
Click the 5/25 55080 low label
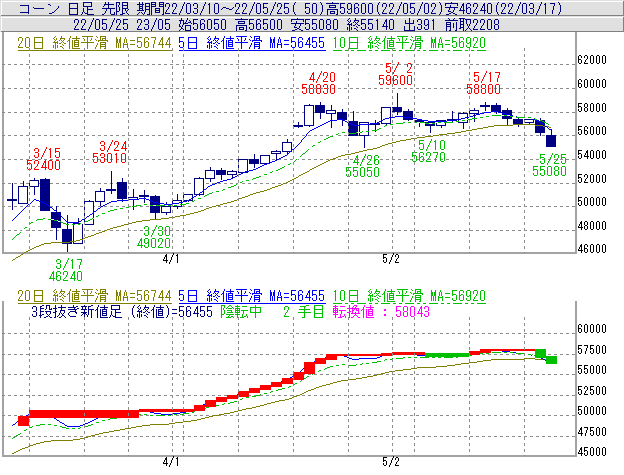coord(549,165)
